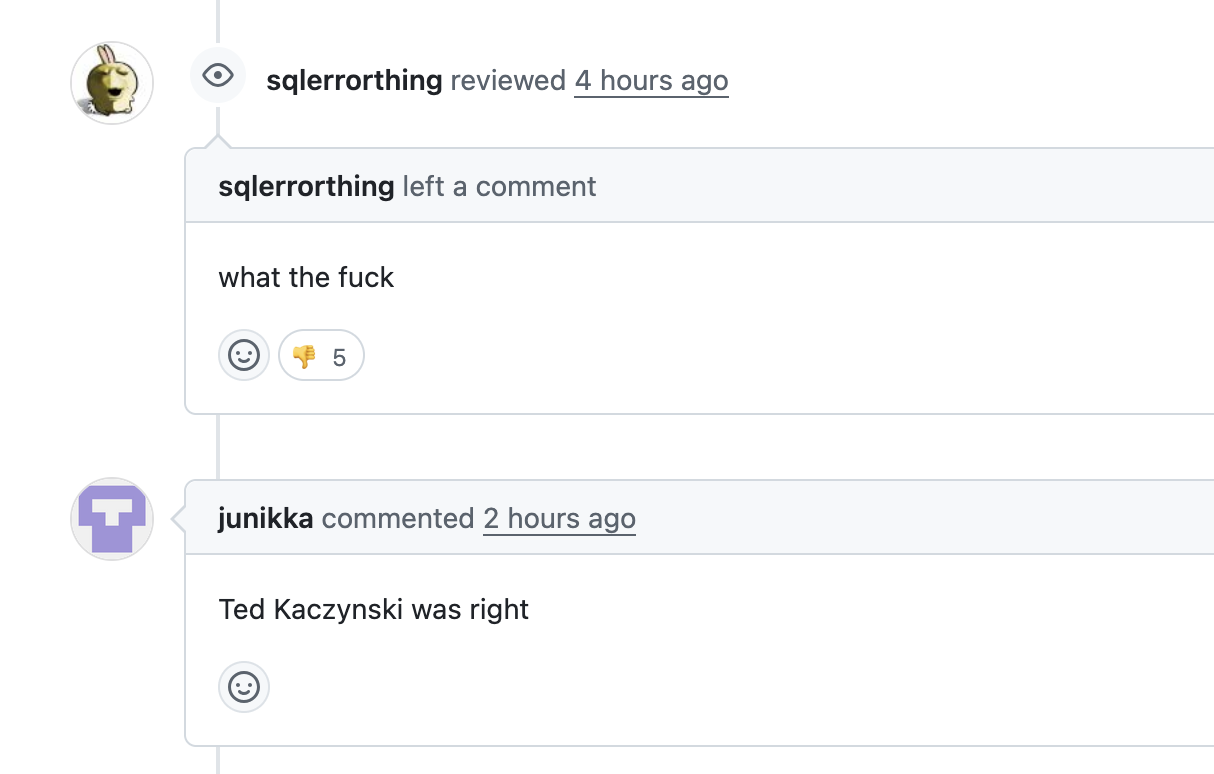The height and width of the screenshot is (774, 1214).
Task: Open the '4 hours ago' timestamp link
Action: coord(651,81)
